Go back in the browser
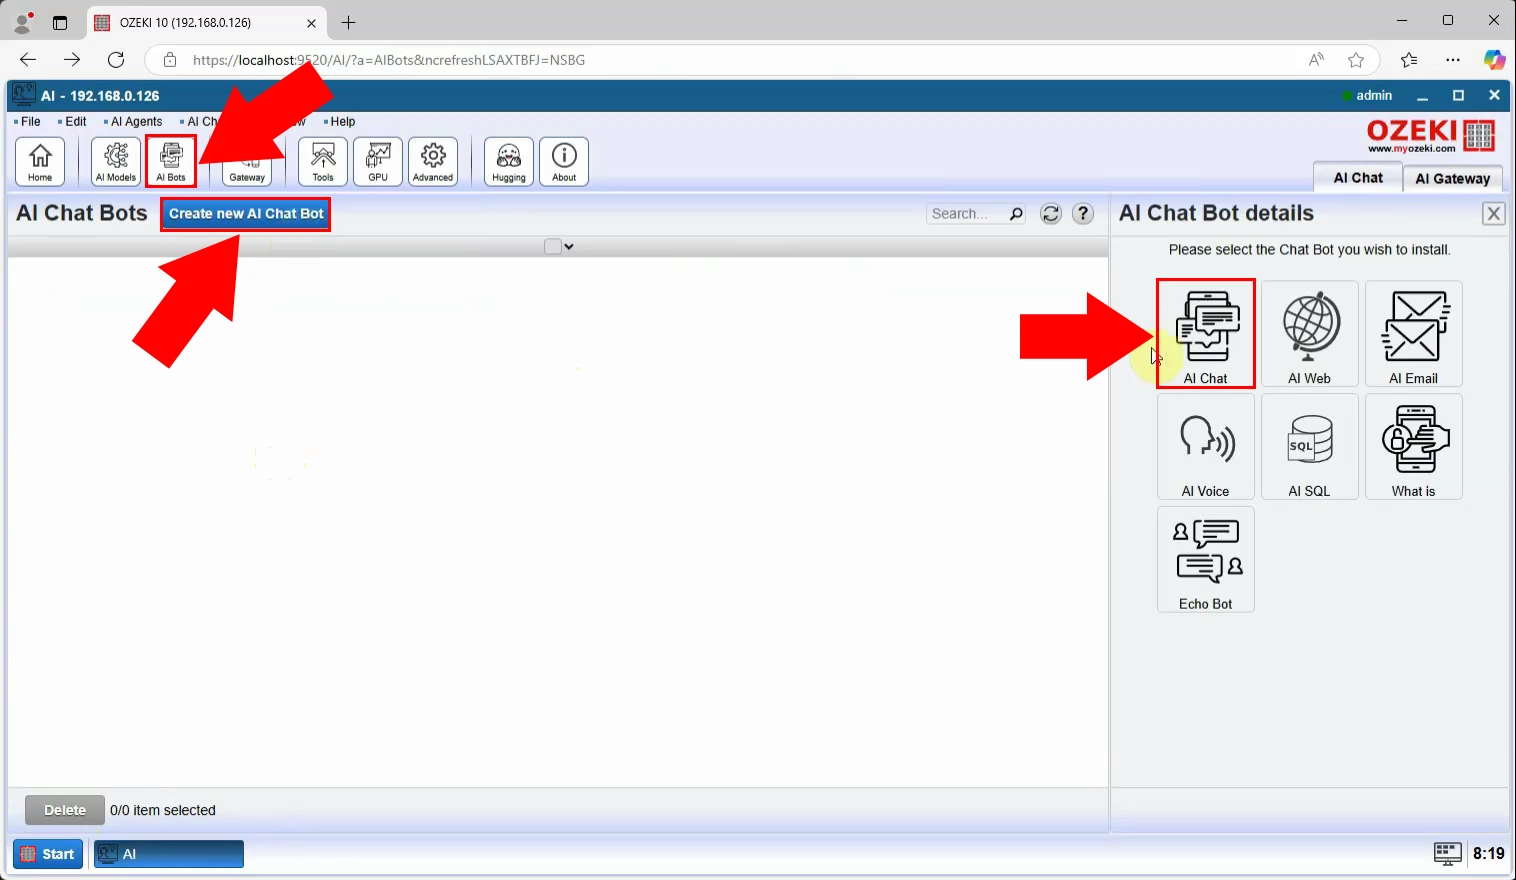This screenshot has width=1516, height=880. click(x=28, y=60)
